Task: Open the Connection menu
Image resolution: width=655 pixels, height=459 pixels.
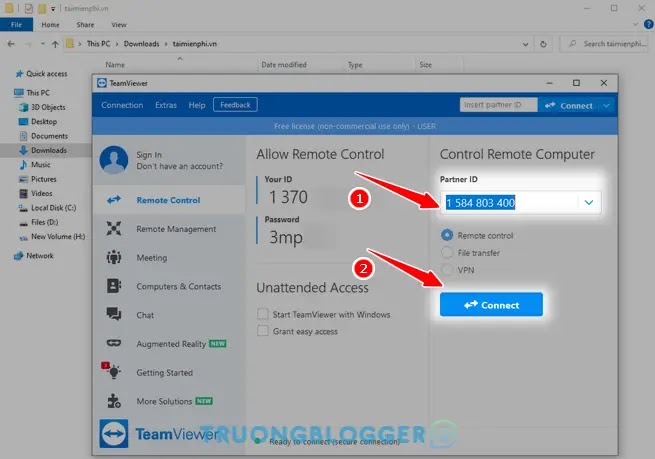Action: 122,105
